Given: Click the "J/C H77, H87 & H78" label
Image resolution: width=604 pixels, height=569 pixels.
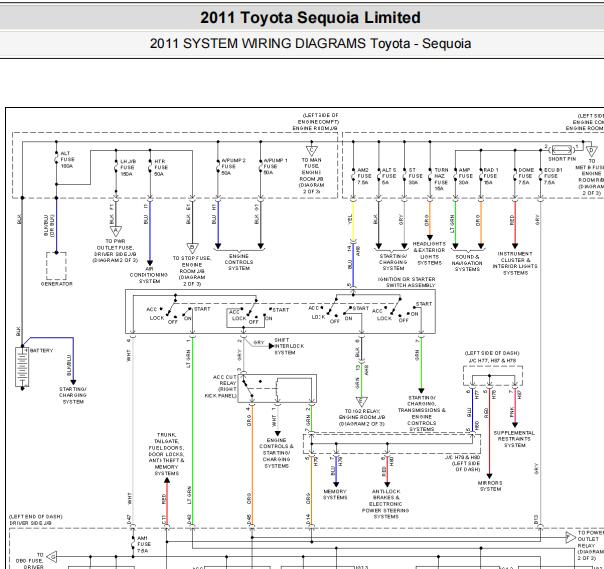Looking at the screenshot, I should pos(492,361).
